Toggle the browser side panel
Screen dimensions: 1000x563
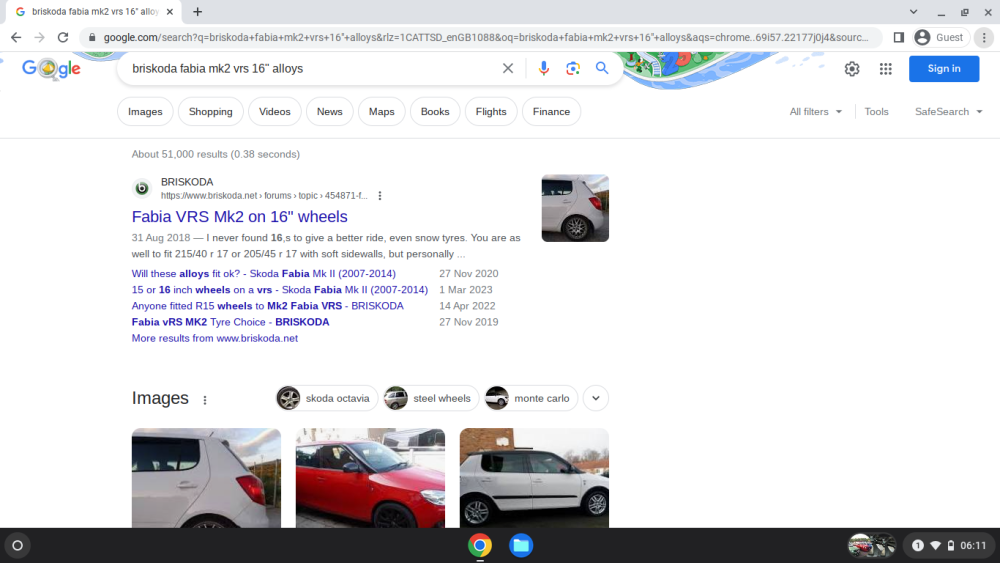[899, 38]
